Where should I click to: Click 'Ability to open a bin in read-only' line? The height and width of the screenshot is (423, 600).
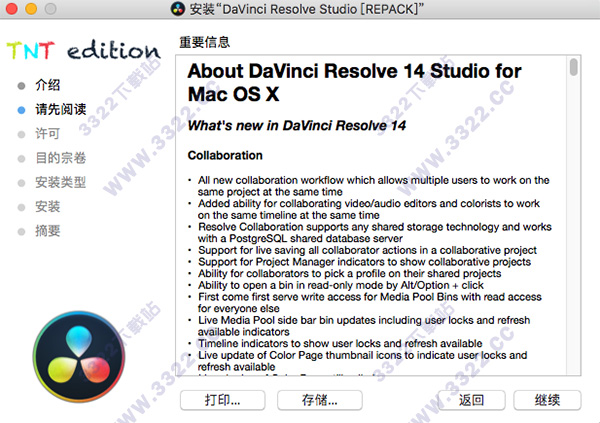coord(341,285)
